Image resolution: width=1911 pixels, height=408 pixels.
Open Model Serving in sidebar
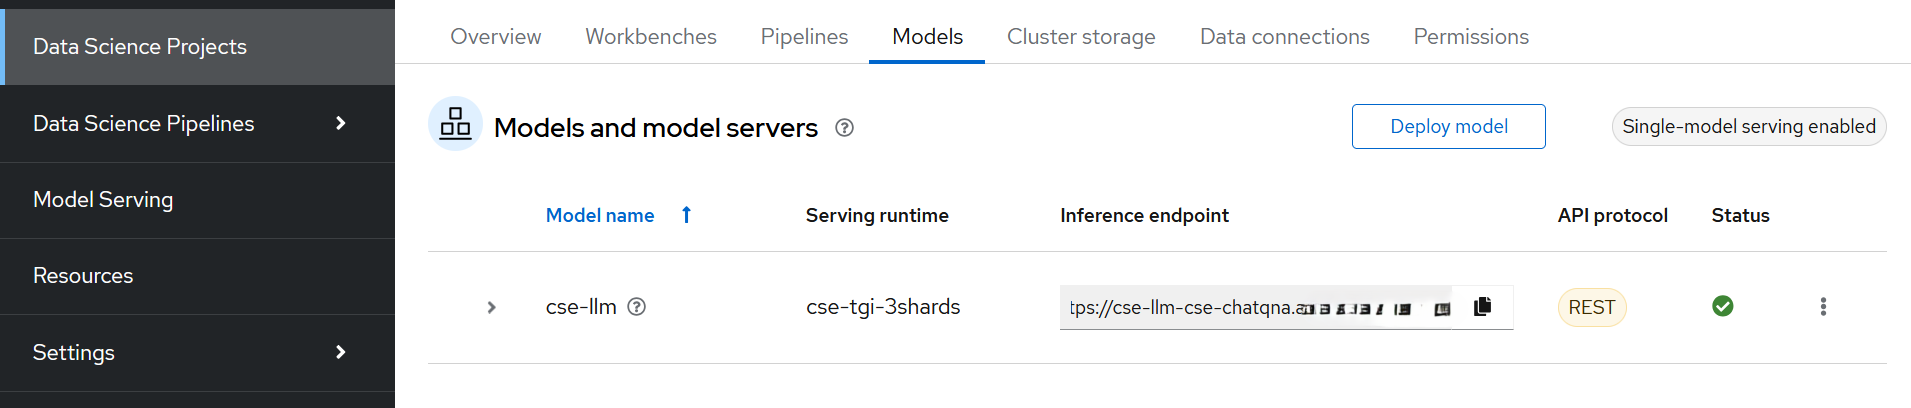coord(103,200)
